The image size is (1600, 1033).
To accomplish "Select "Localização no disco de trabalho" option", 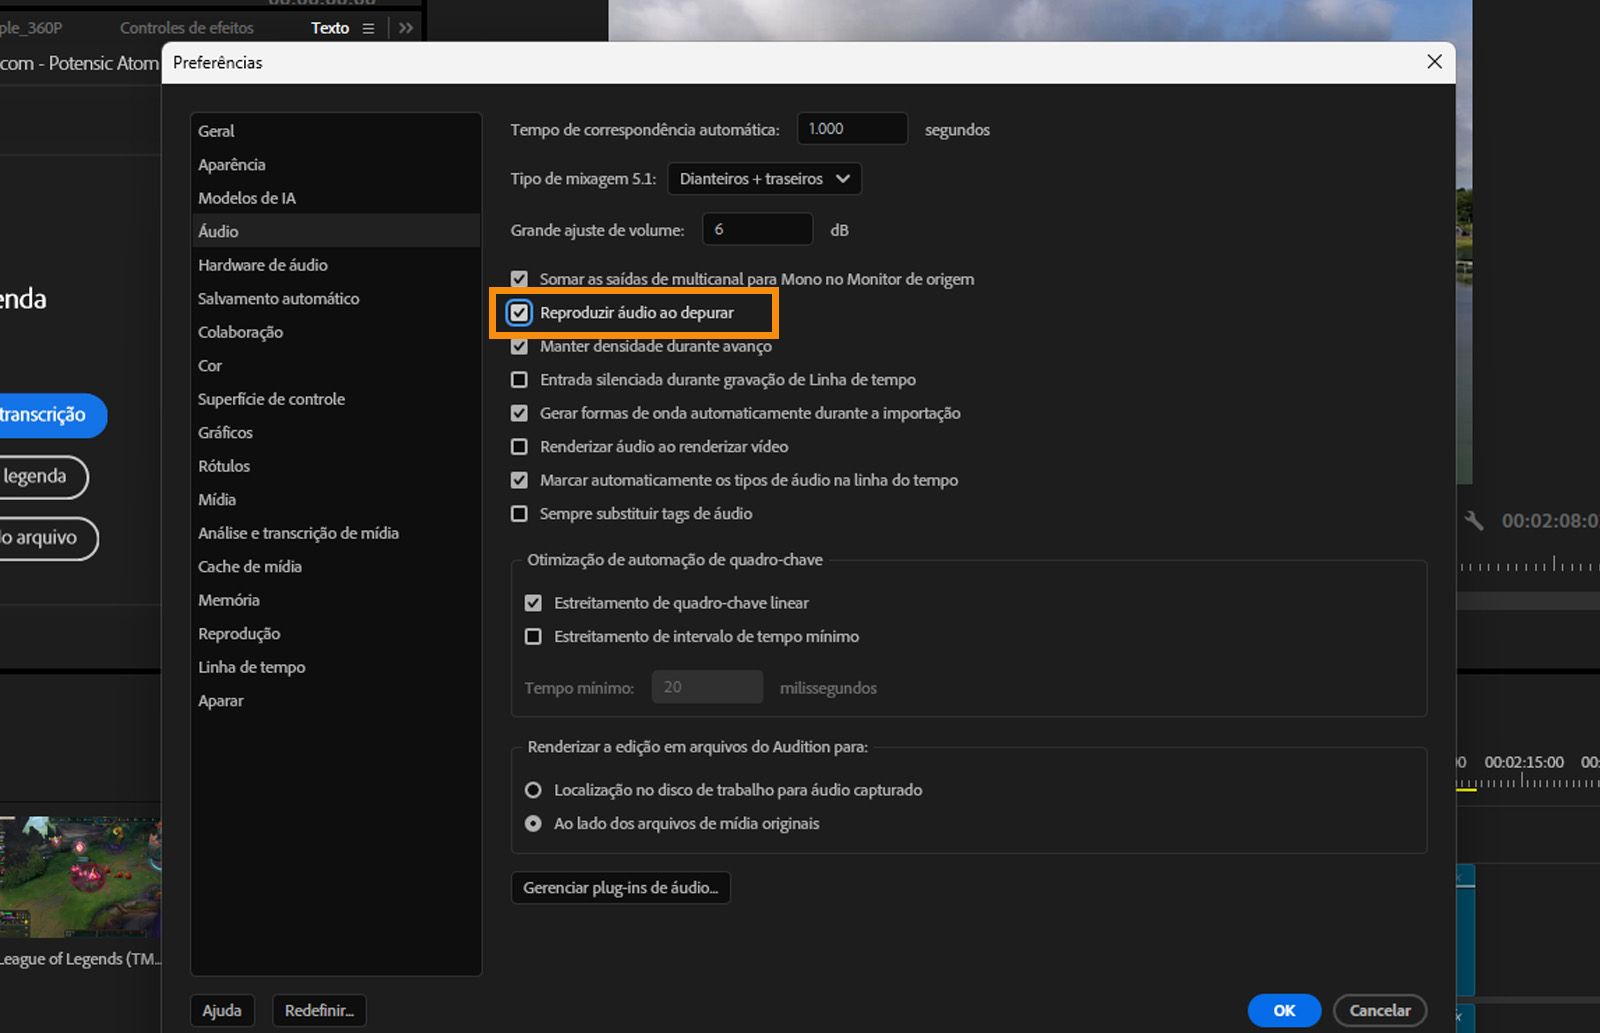I will coord(534,789).
